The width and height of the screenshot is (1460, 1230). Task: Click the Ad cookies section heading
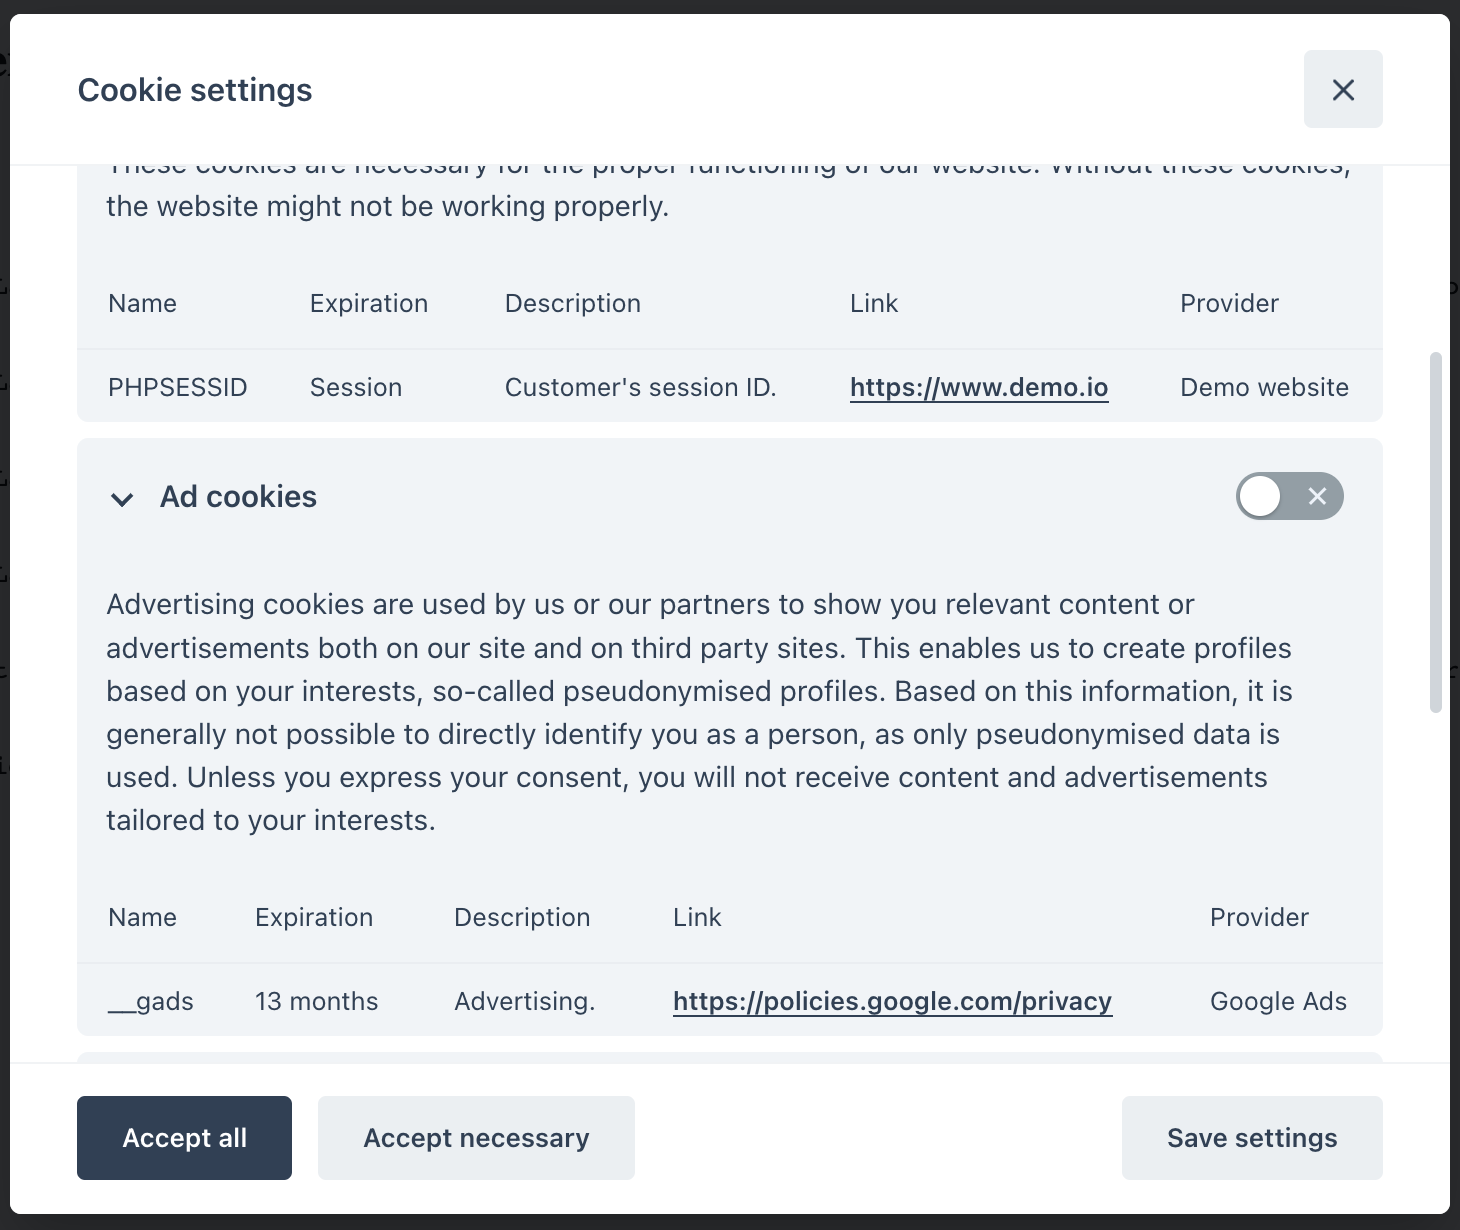238,497
